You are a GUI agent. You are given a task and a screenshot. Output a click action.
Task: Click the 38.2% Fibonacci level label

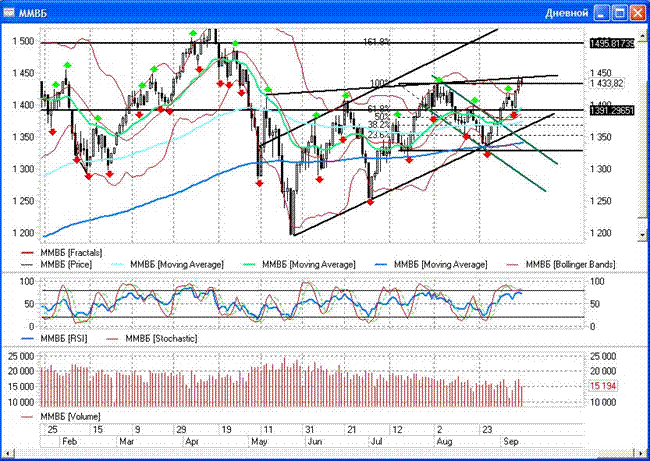(x=379, y=125)
